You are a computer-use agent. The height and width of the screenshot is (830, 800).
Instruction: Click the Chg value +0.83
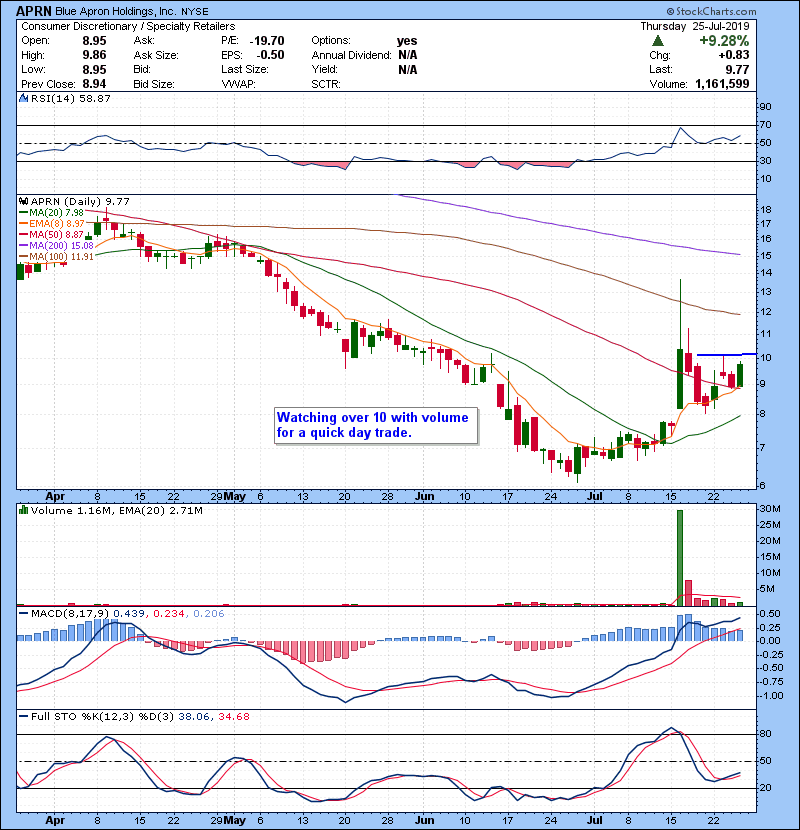[x=734, y=55]
